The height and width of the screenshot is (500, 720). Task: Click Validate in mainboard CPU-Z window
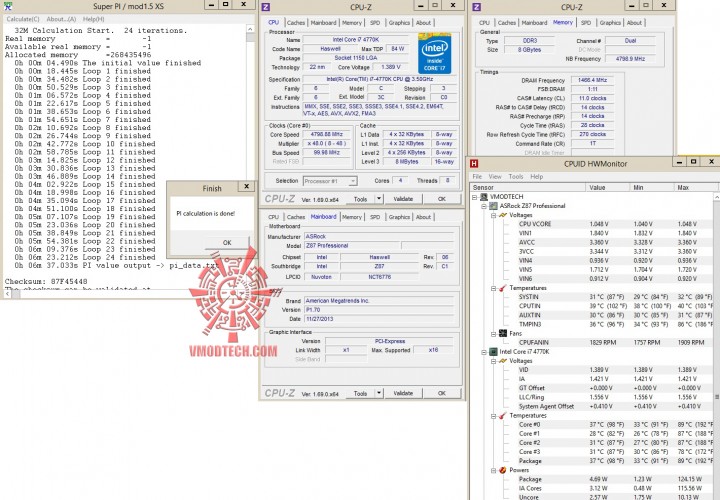[x=403, y=393]
